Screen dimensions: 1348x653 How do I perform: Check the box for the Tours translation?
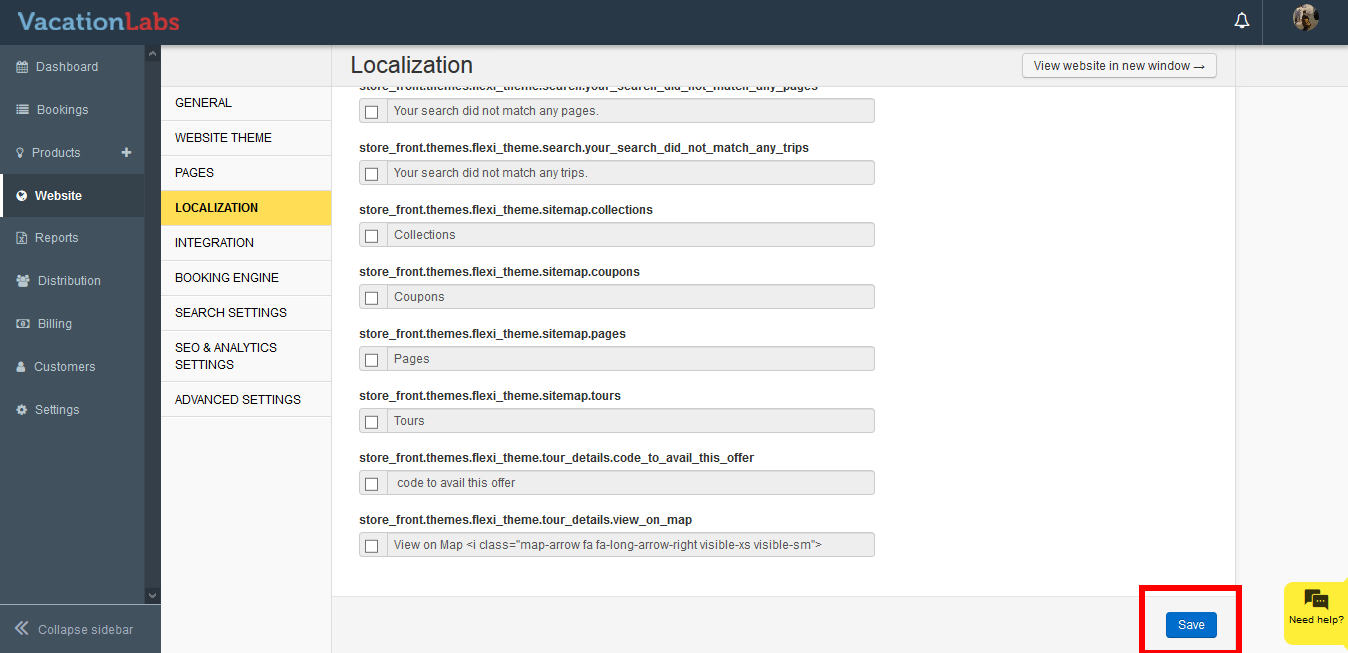[x=372, y=422]
